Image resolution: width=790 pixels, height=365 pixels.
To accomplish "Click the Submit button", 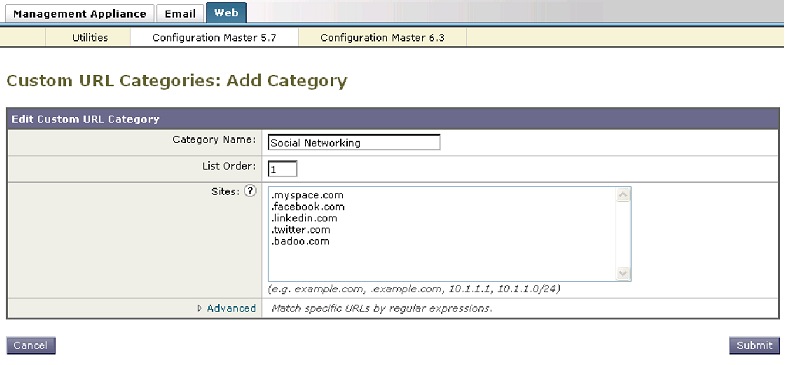I will point(754,345).
